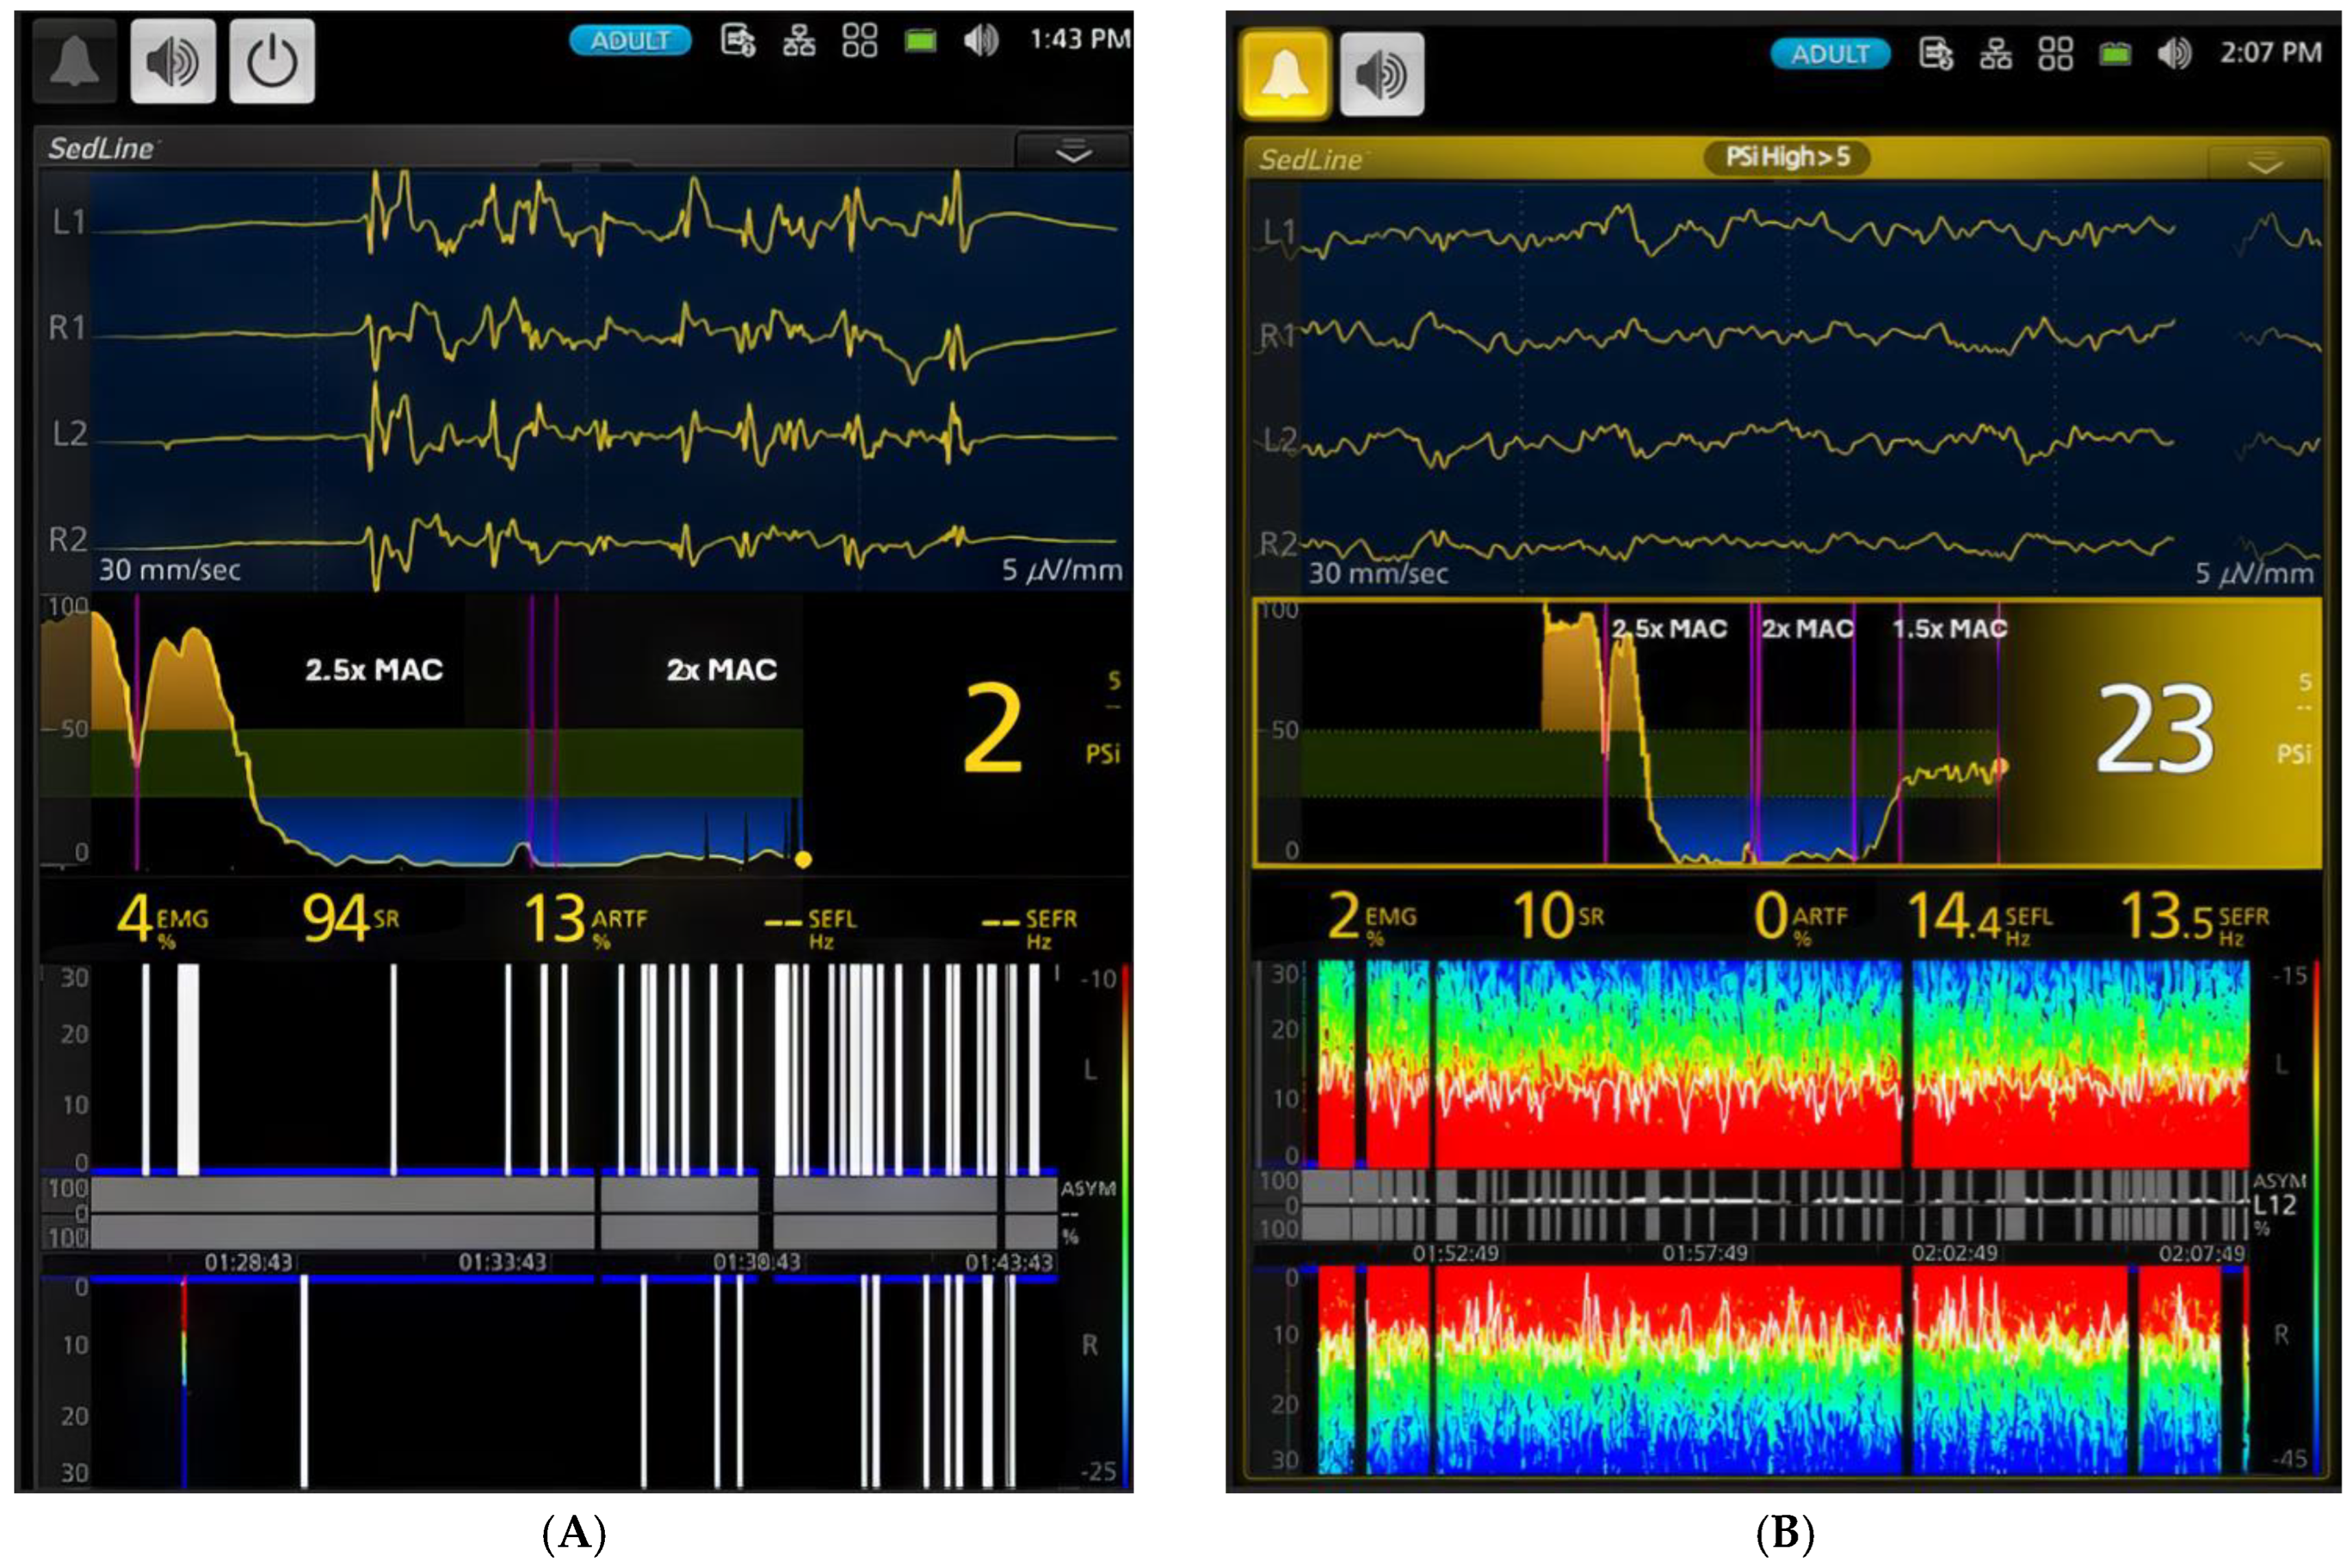Tap the PSi High>5 alarm message
This screenshot has width=2352, height=1568.
[x=1787, y=157]
